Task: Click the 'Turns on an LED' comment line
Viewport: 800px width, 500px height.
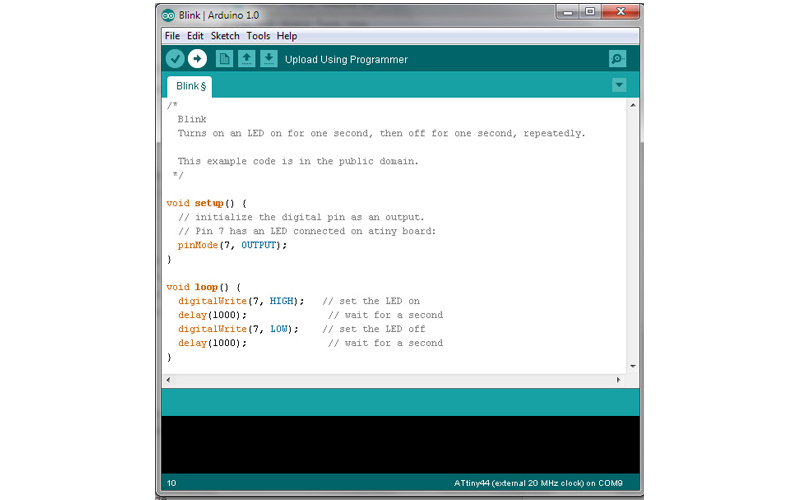Action: pyautogui.click(x=381, y=133)
